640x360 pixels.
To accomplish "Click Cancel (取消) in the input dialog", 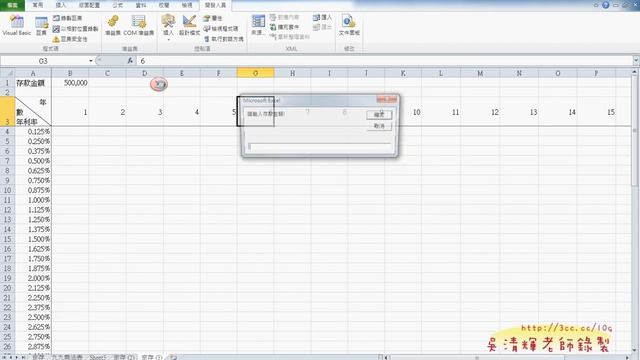I will point(379,126).
